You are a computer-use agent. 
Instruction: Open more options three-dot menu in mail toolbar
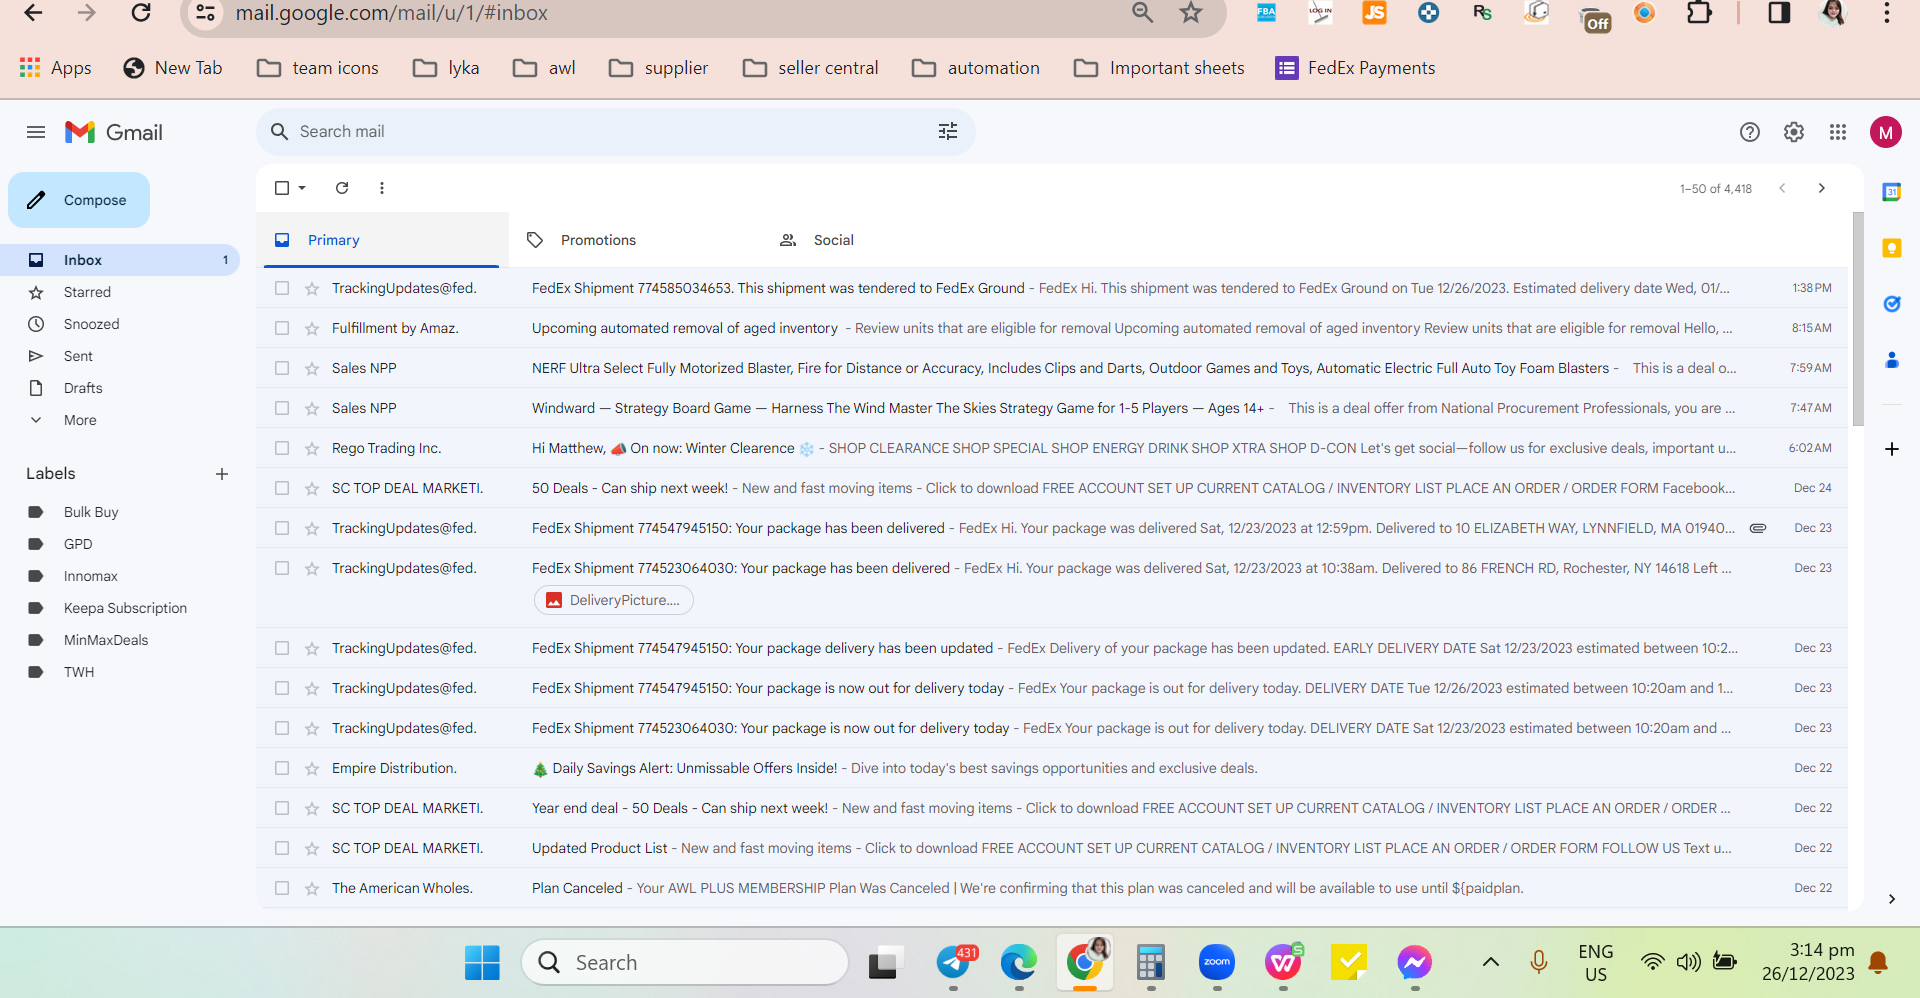click(382, 188)
